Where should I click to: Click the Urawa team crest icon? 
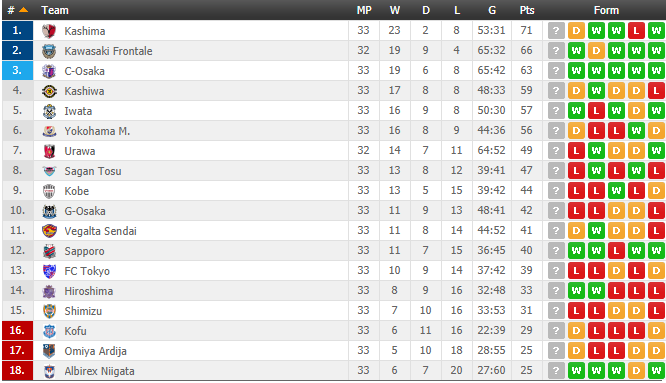(x=49, y=151)
